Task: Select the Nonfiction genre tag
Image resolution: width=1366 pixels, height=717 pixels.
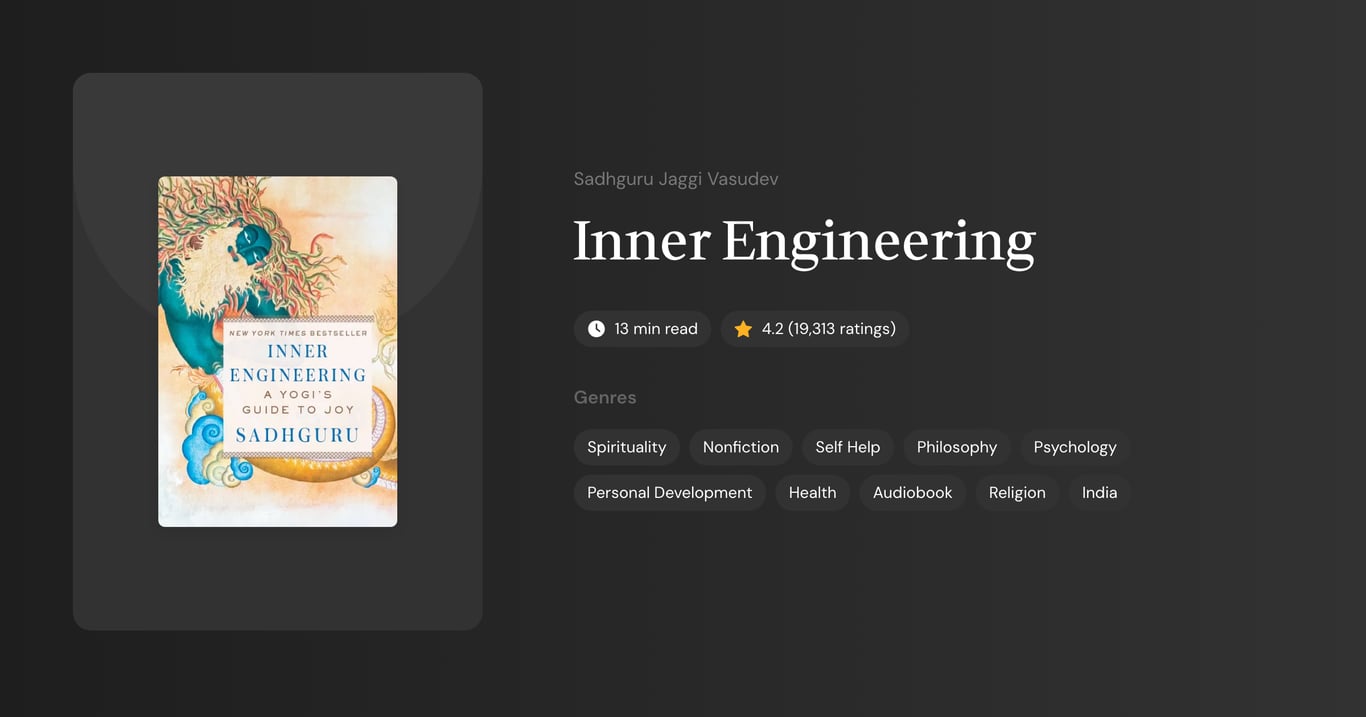Action: click(740, 447)
